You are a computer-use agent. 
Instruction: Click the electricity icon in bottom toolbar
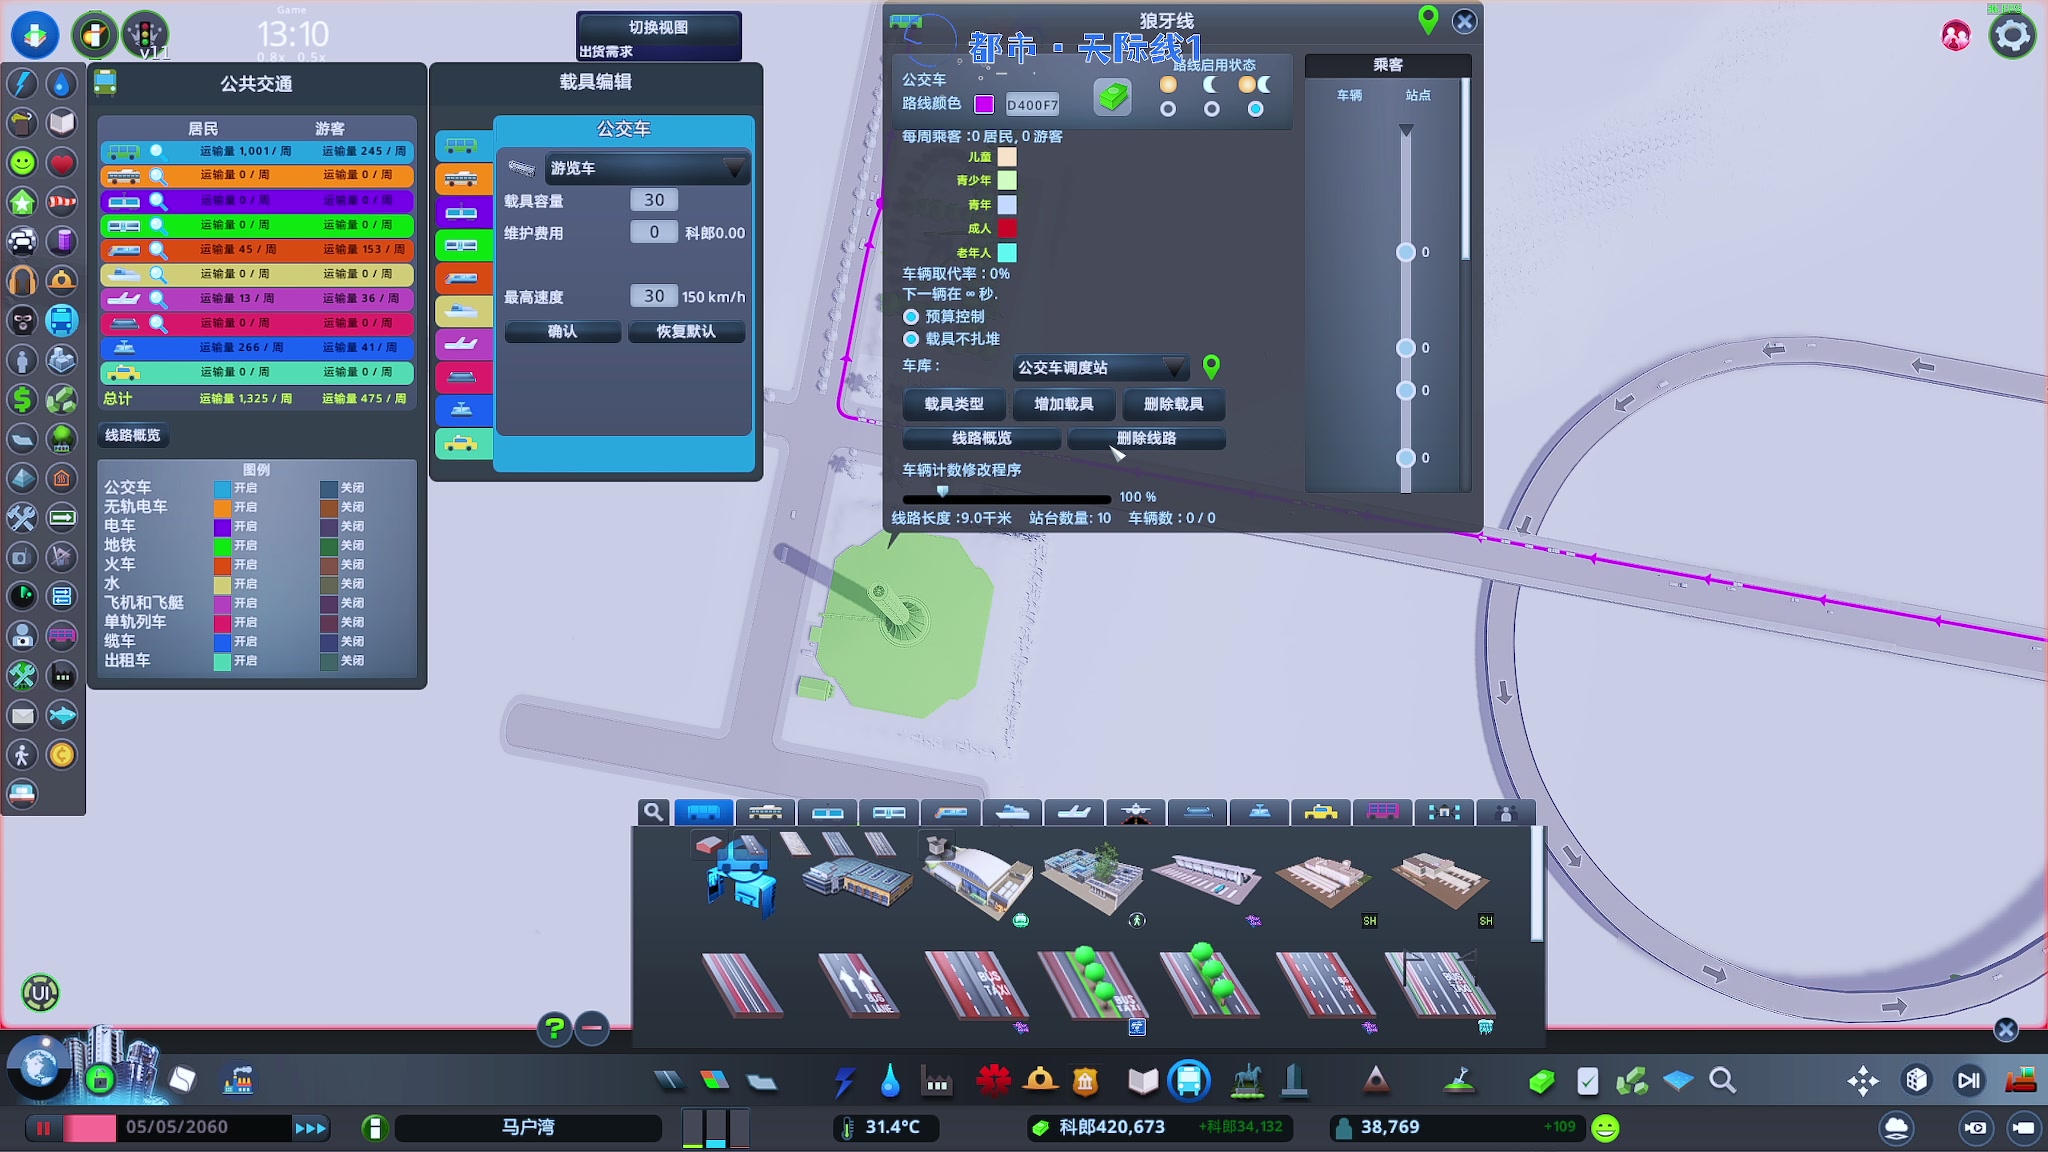845,1081
